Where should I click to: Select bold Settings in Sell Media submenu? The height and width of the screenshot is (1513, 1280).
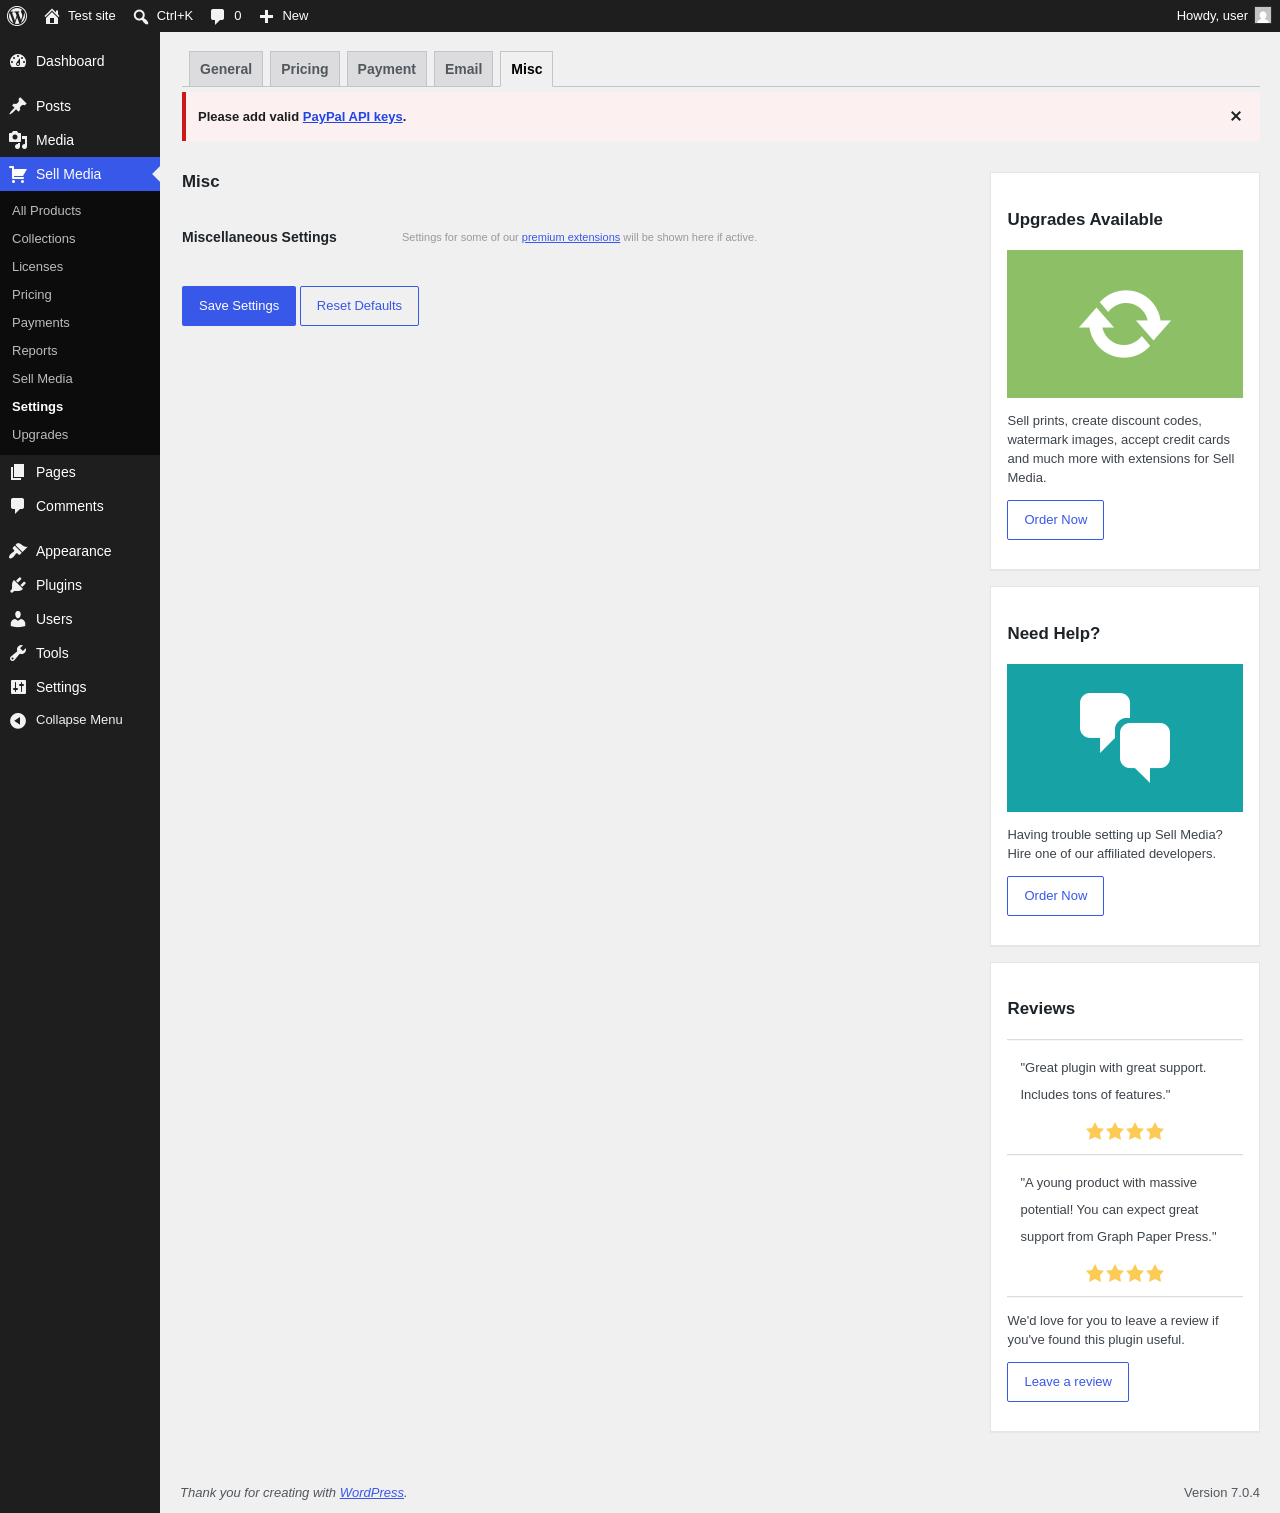(80, 407)
